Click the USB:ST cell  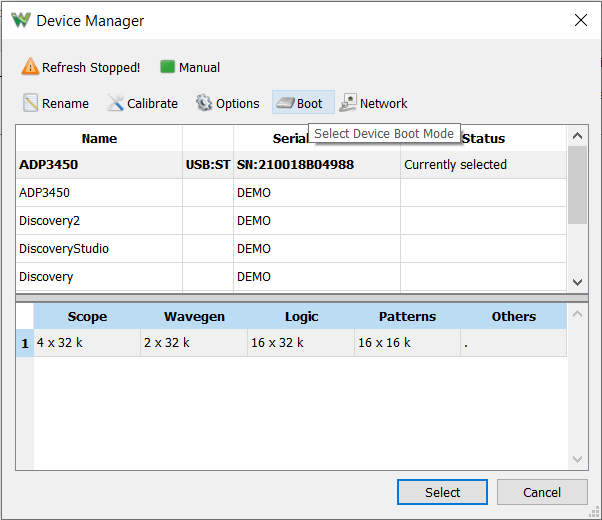coord(208,165)
